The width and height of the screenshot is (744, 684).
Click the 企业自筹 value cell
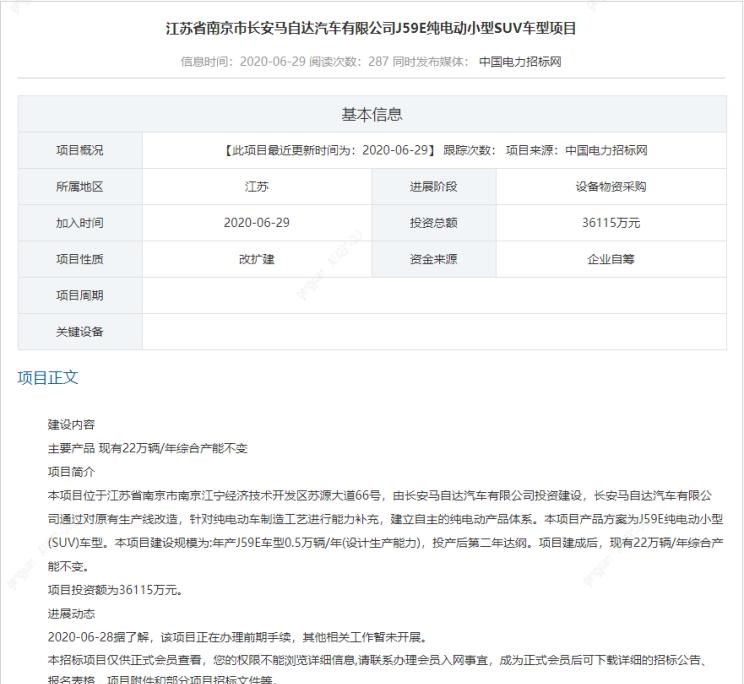[611, 259]
